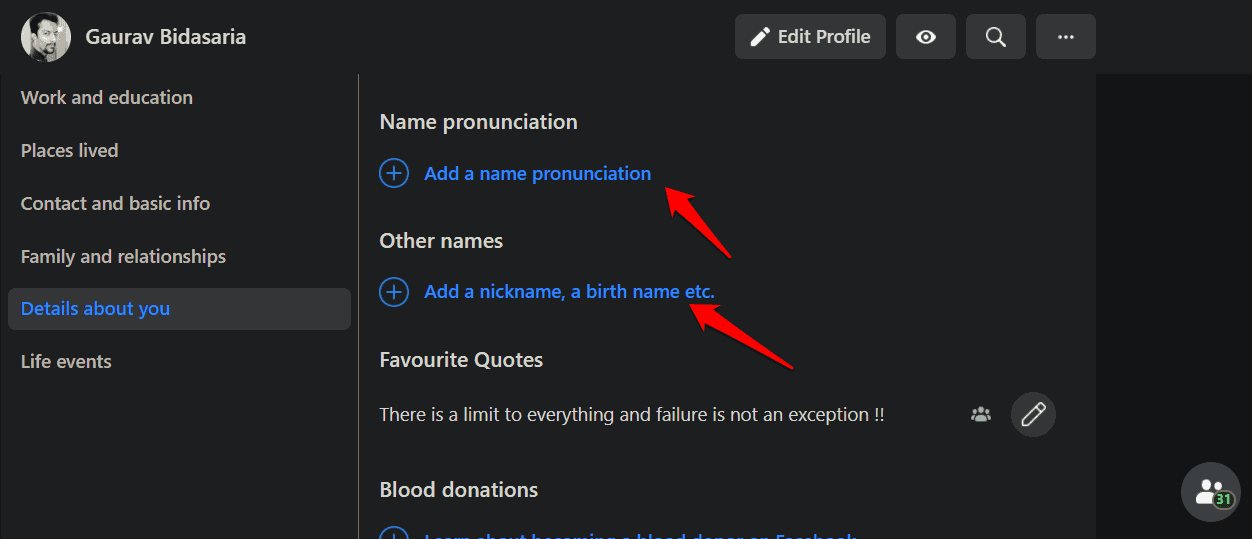The image size is (1252, 539).
Task: Click the profile search magnifier icon
Action: pyautogui.click(x=995, y=37)
